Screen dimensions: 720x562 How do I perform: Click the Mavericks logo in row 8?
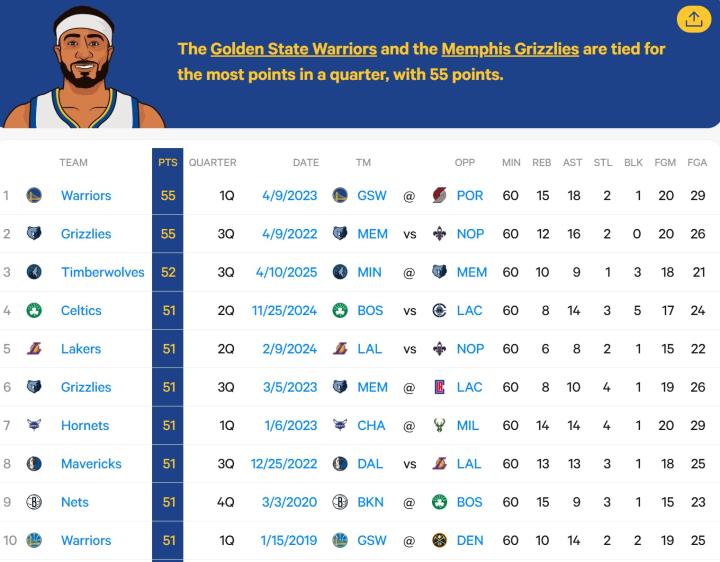point(34,464)
